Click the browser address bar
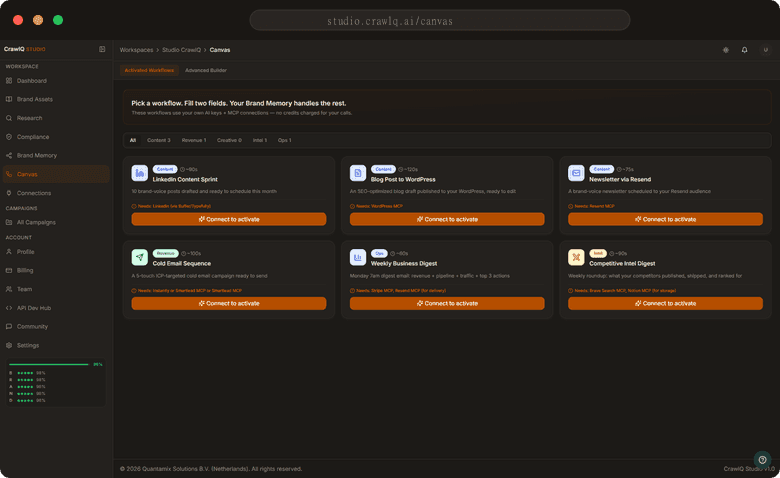 (440, 20)
